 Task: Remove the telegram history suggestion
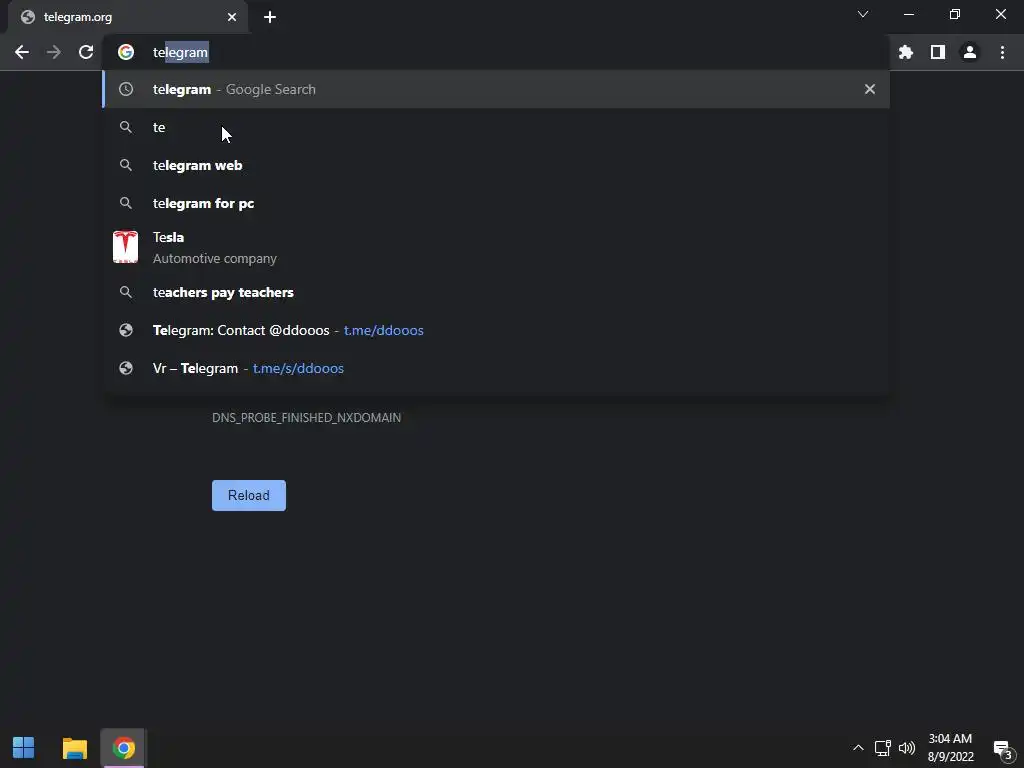(x=870, y=89)
